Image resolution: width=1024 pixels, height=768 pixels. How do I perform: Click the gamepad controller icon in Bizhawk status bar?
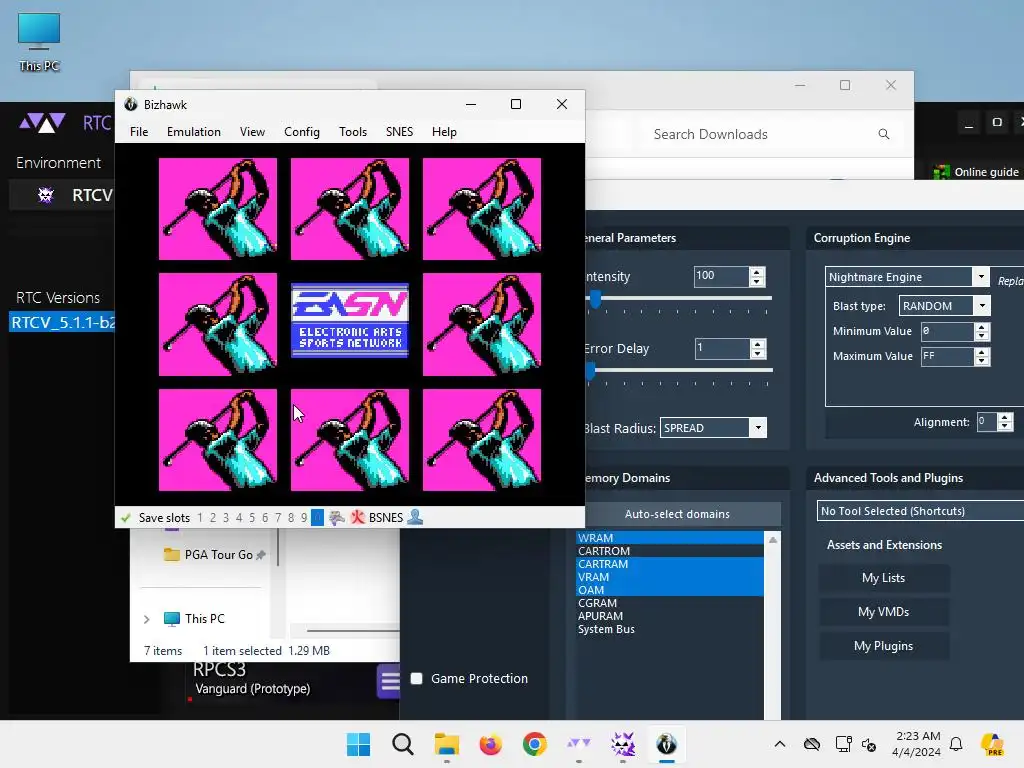coord(337,517)
